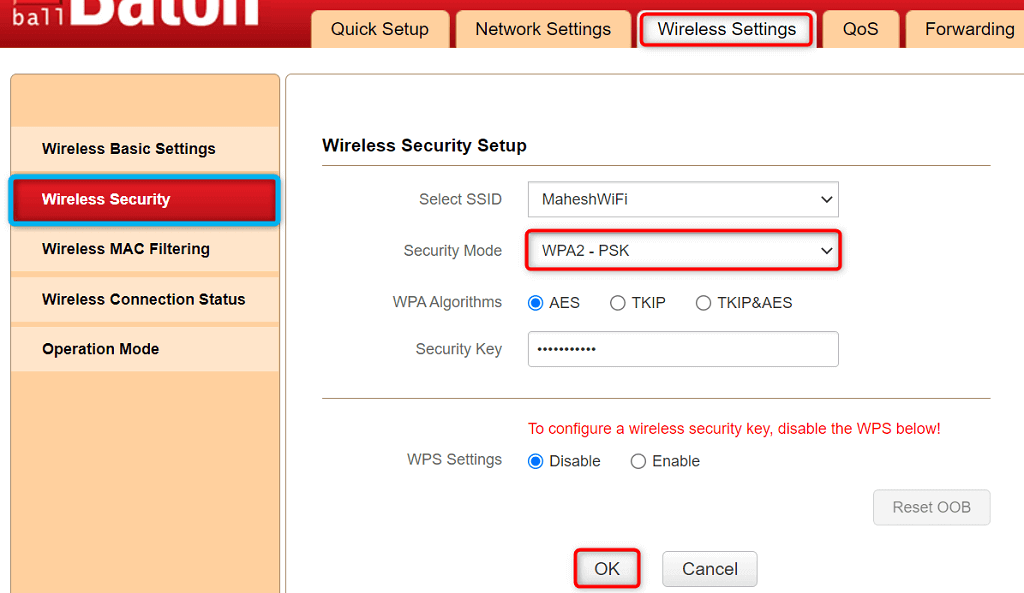This screenshot has height=593, width=1024.
Task: Open Wireless MAC Filtering page
Action: coord(126,249)
